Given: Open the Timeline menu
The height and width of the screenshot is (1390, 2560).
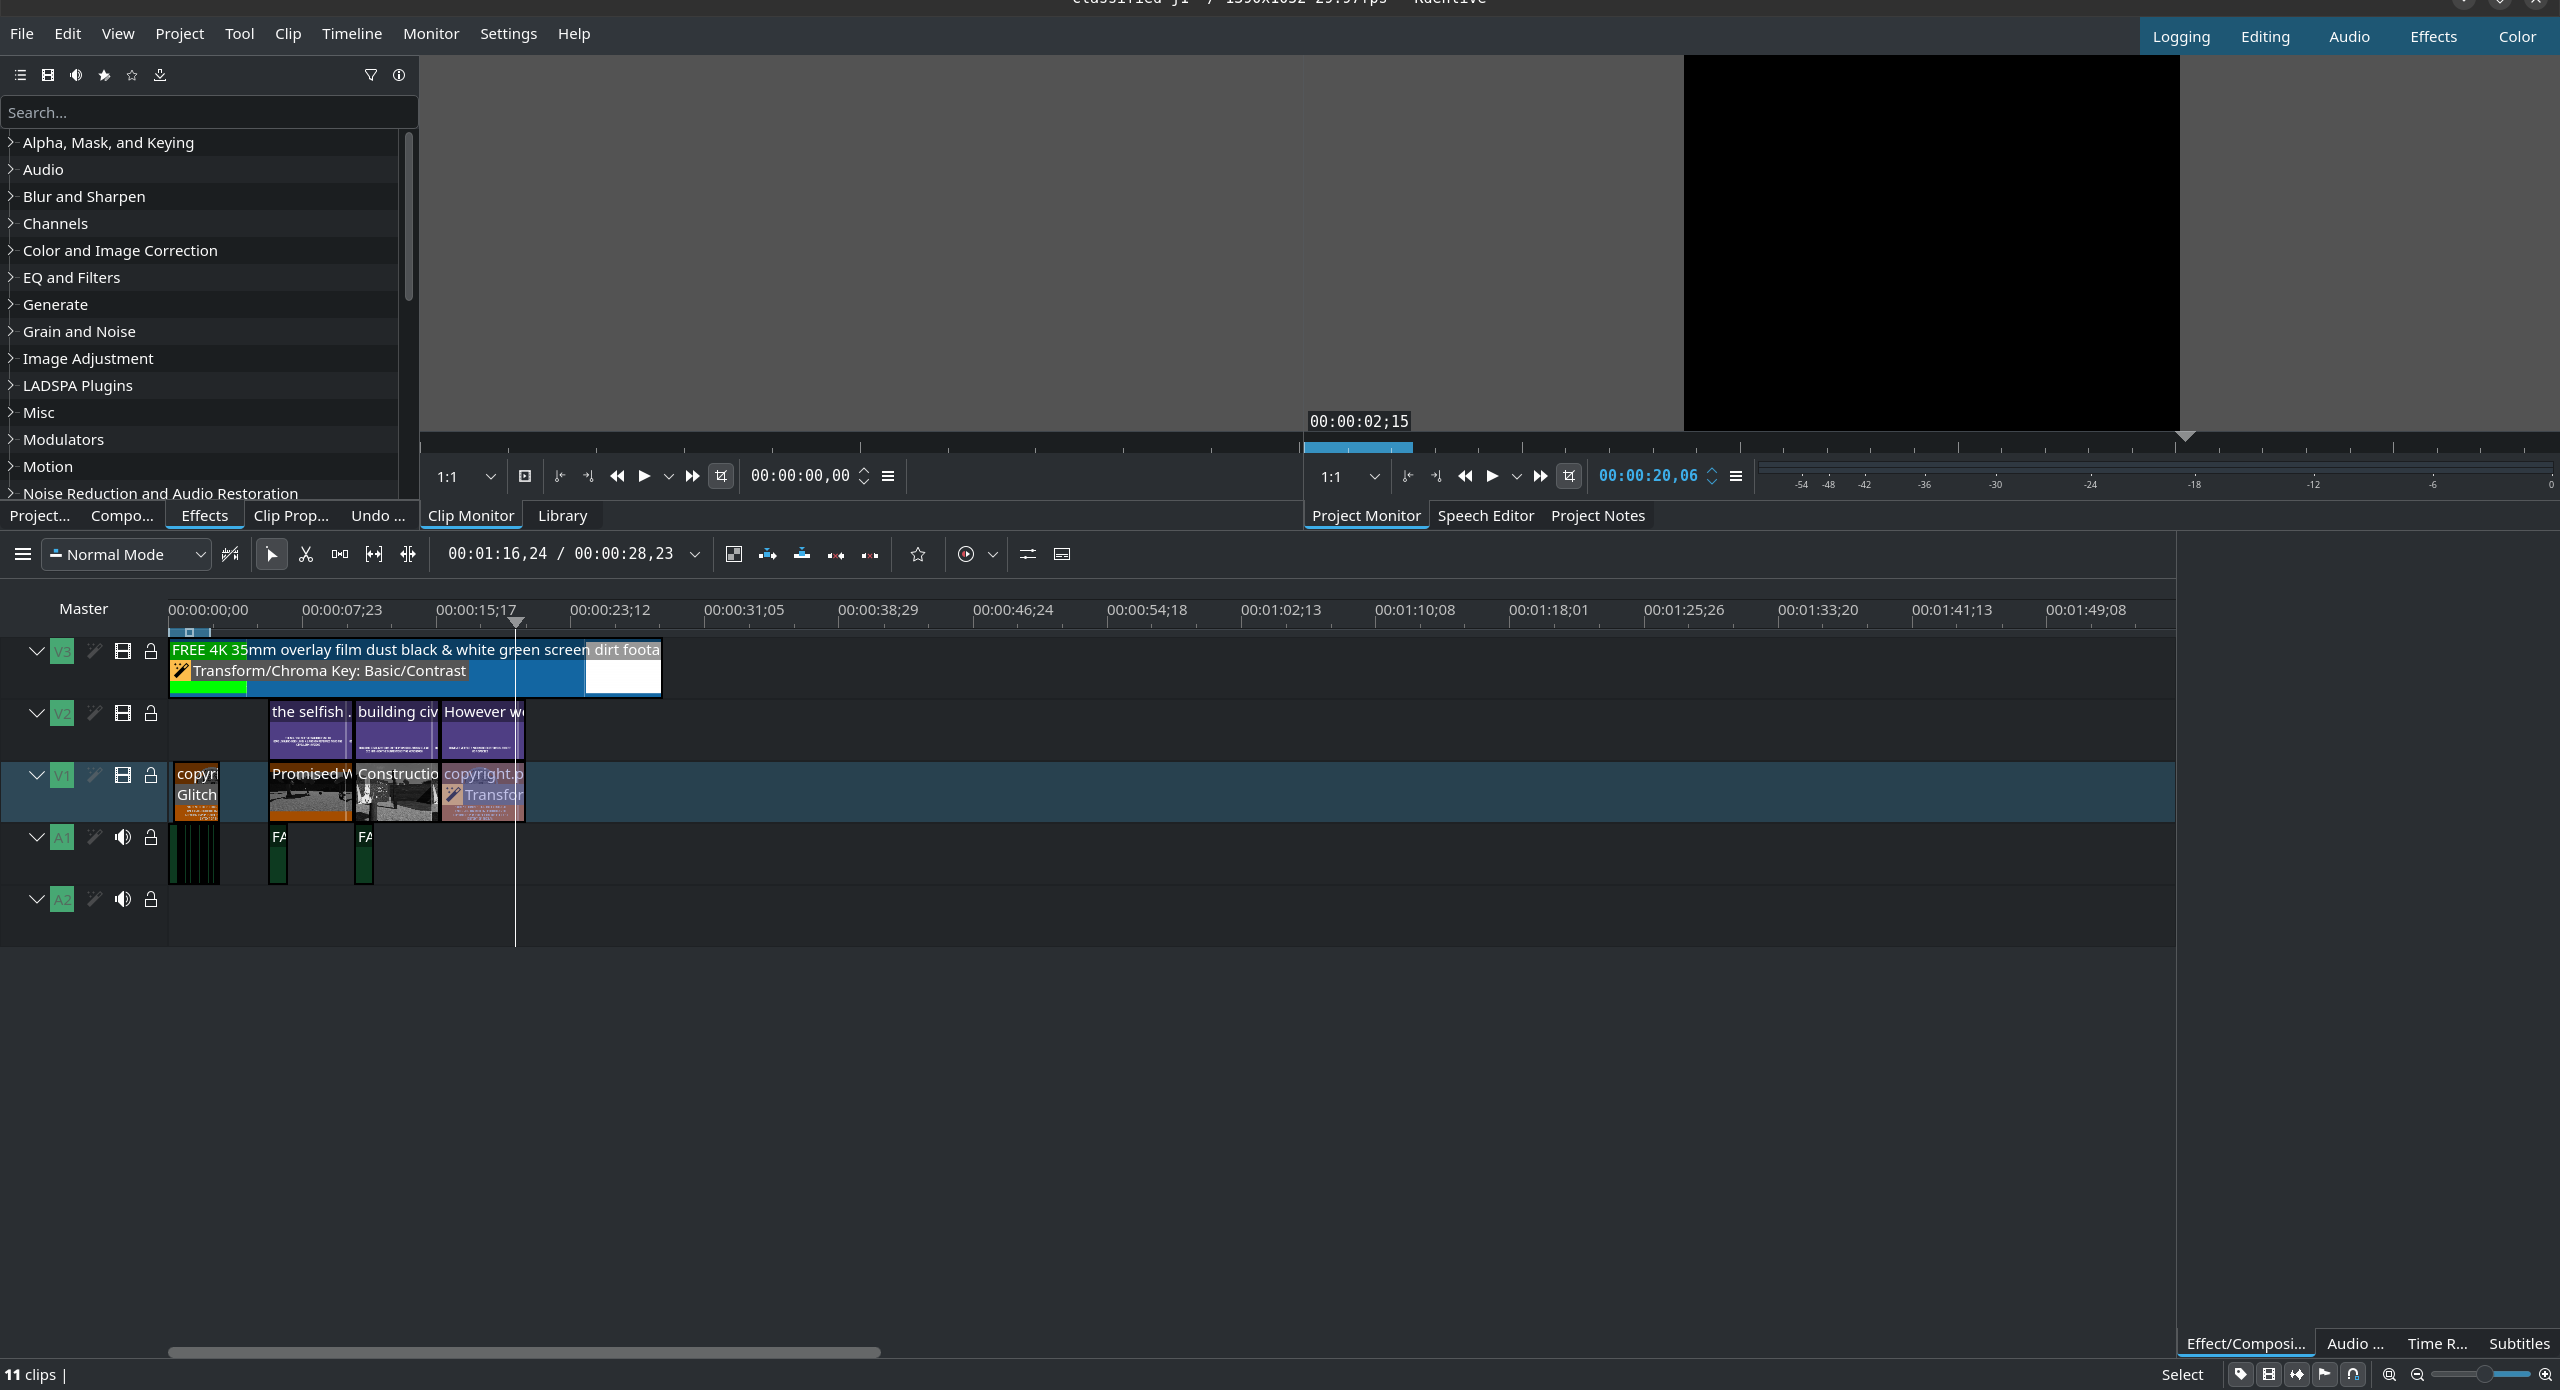Looking at the screenshot, I should click(351, 34).
